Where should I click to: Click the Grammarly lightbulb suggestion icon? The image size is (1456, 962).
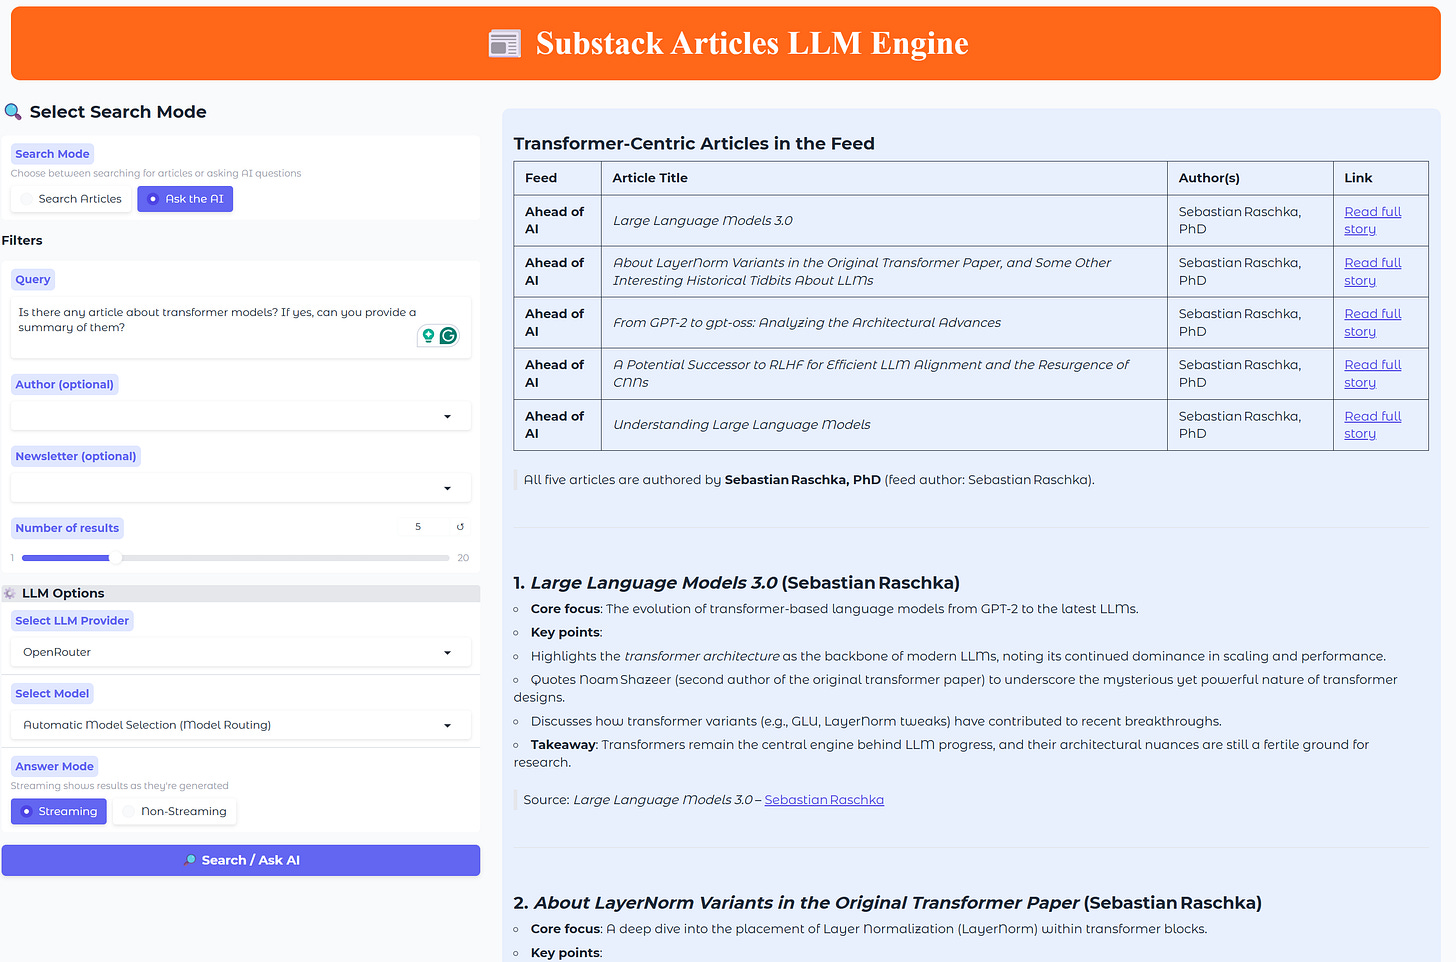click(428, 336)
